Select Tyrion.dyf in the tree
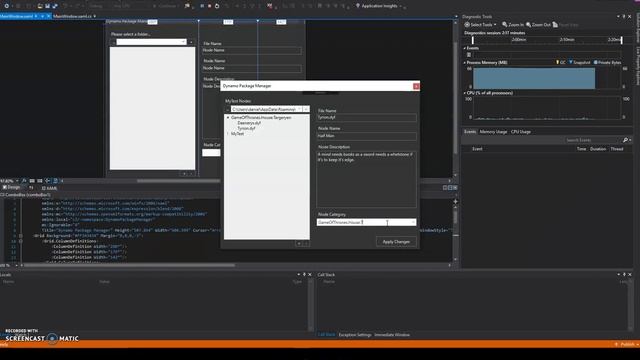 click(246, 128)
